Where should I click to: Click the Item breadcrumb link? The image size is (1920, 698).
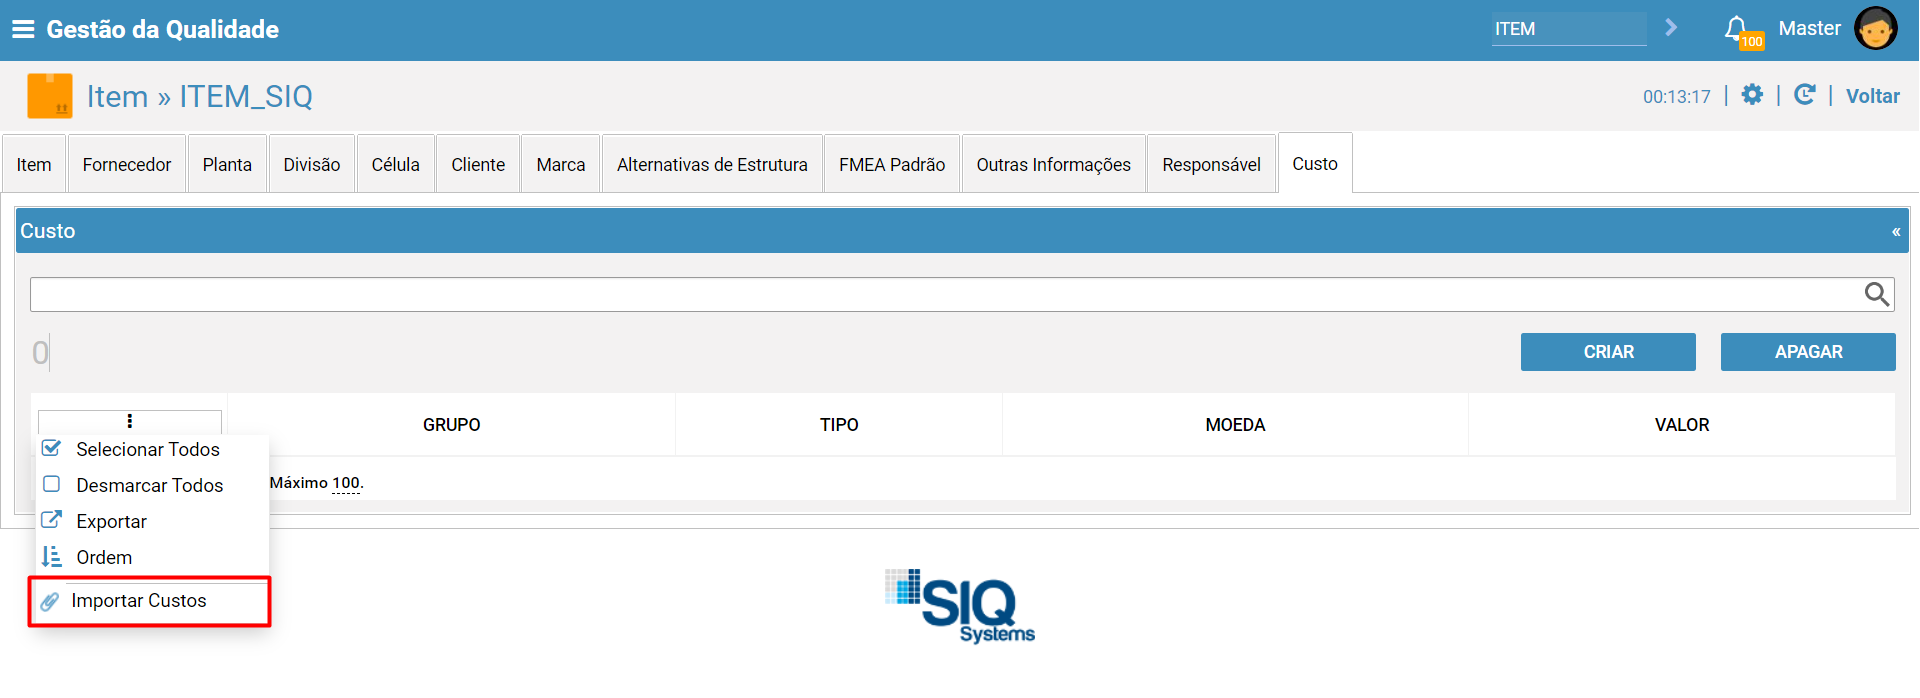point(117,96)
